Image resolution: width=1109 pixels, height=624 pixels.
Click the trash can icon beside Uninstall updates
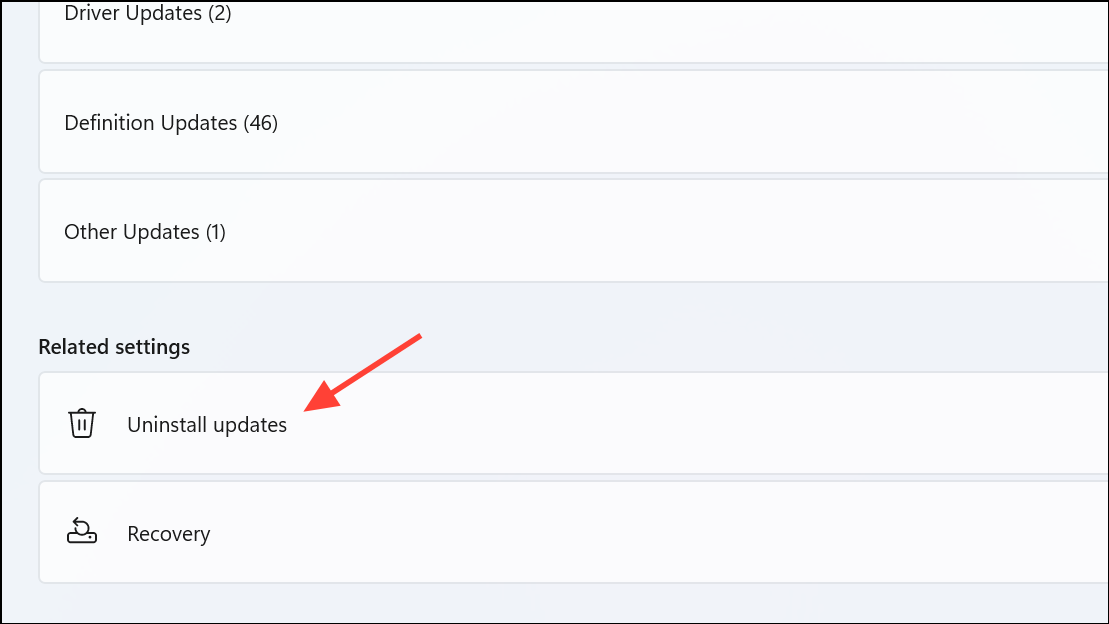[81, 423]
